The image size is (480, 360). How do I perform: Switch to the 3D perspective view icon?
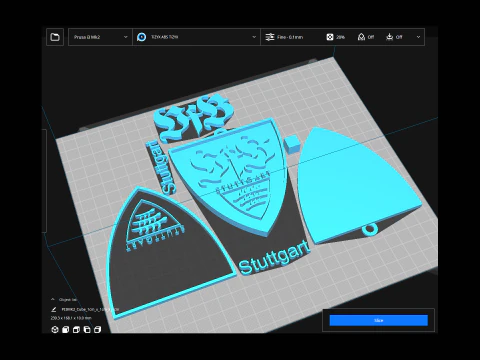click(55, 330)
